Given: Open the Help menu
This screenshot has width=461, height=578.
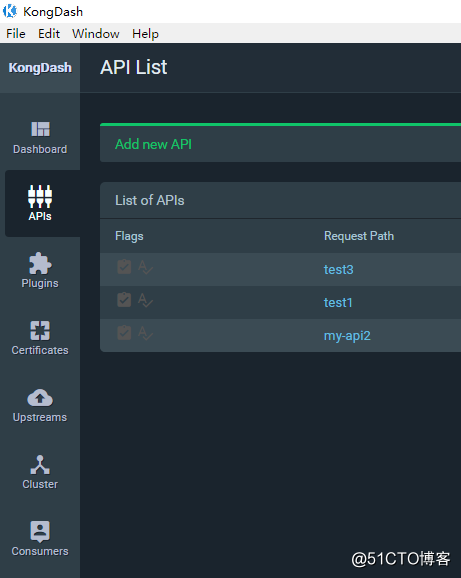Looking at the screenshot, I should (146, 34).
